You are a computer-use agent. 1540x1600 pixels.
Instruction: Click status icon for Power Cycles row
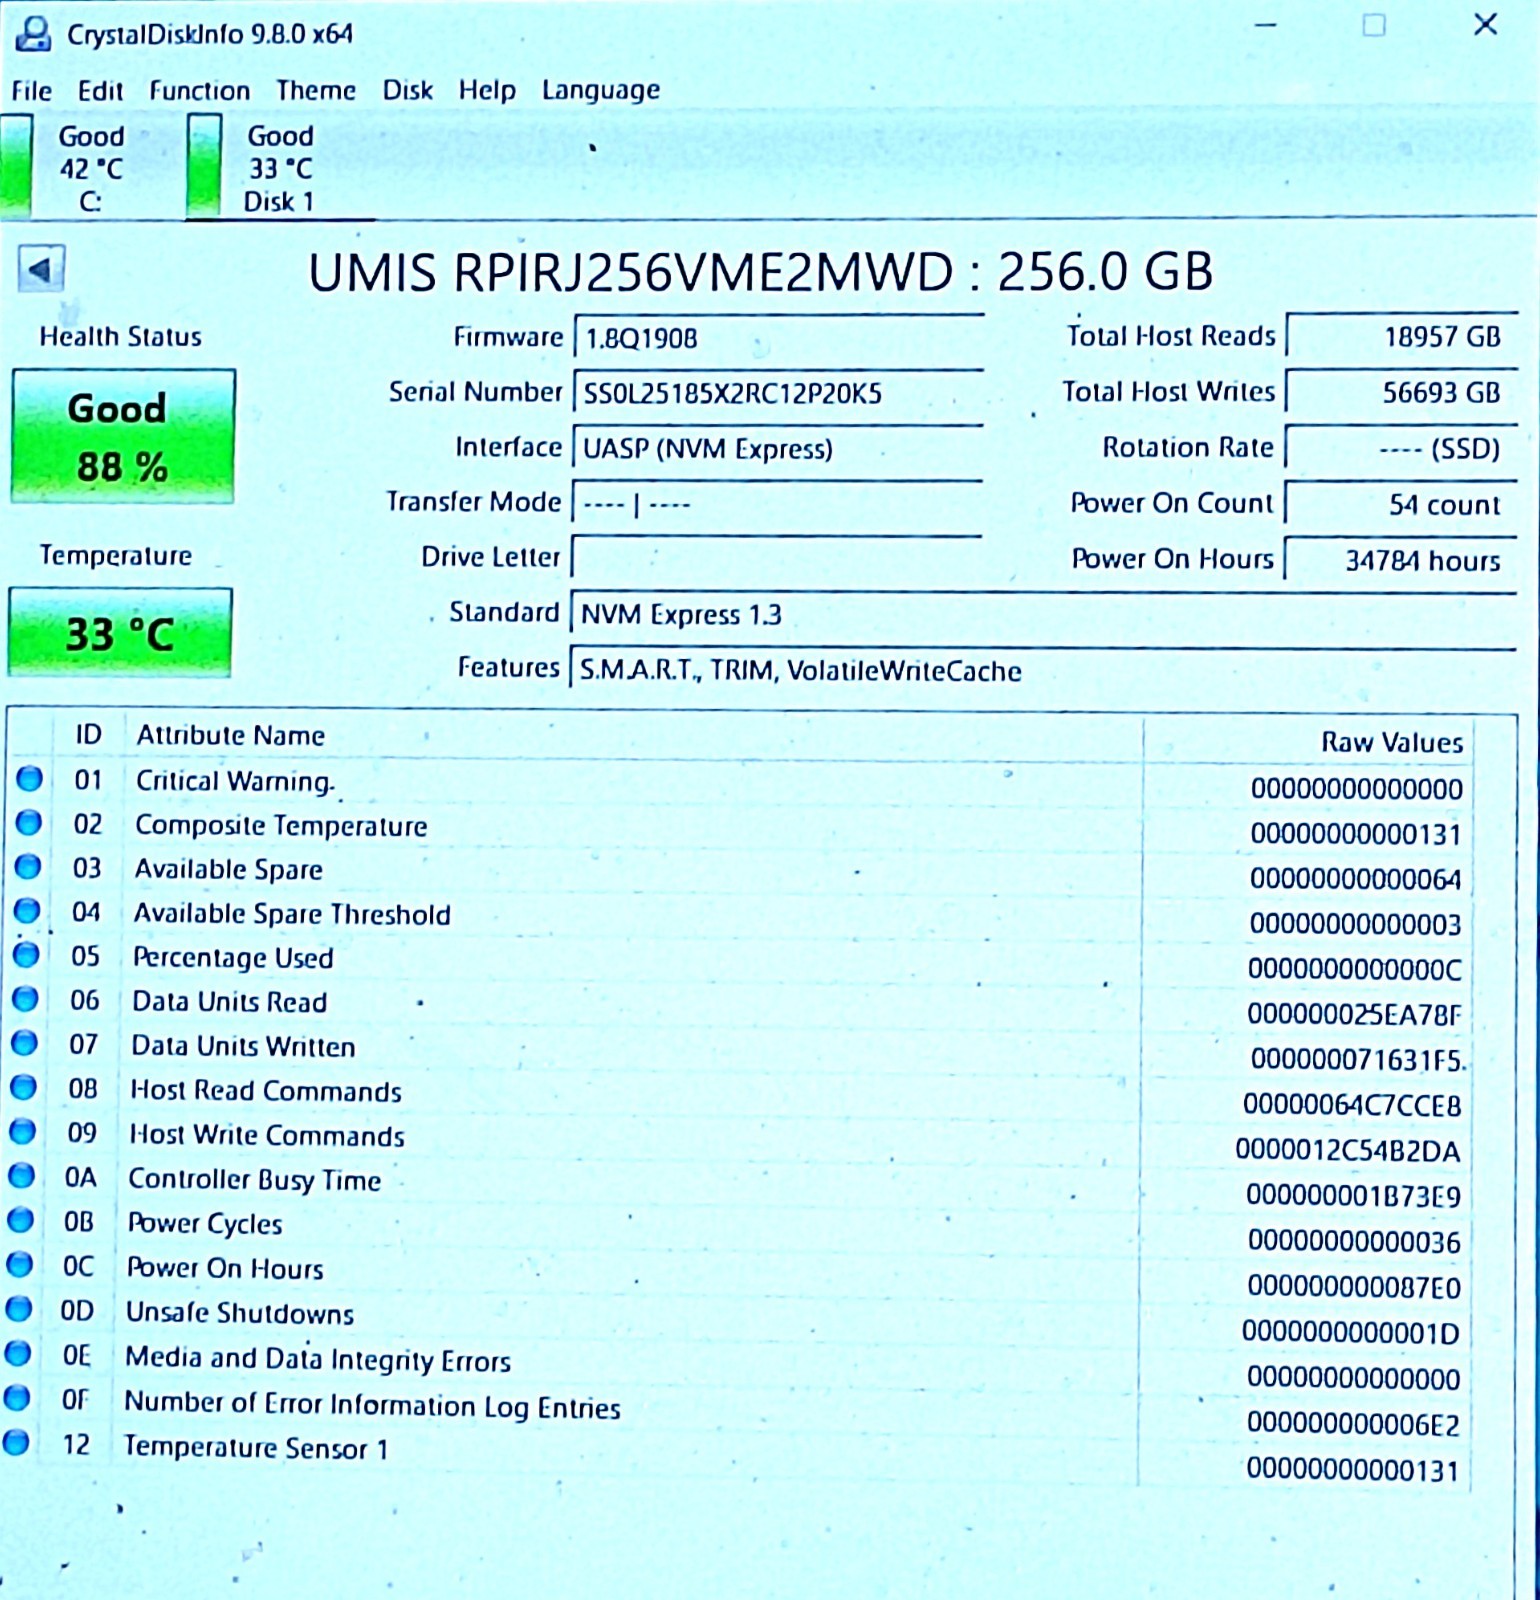(x=20, y=1220)
